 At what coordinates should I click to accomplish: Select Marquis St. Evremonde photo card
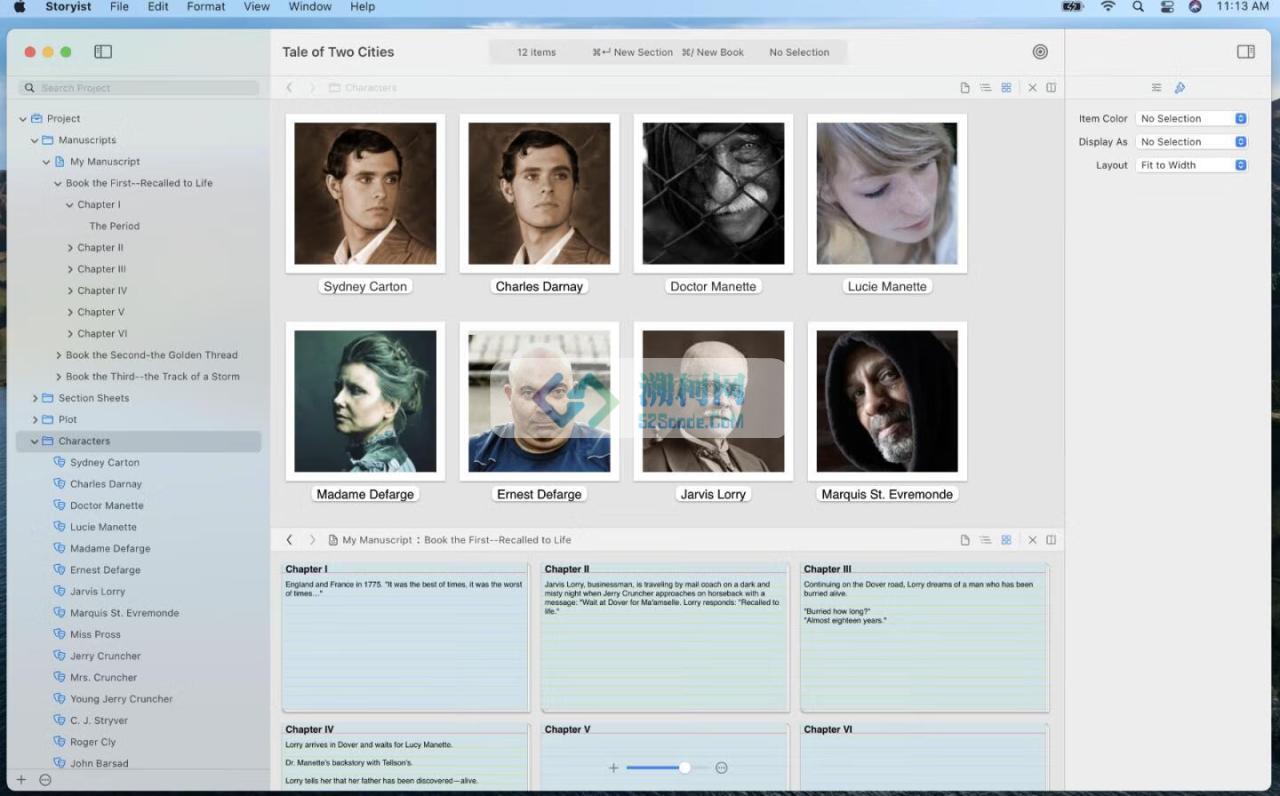click(x=887, y=401)
